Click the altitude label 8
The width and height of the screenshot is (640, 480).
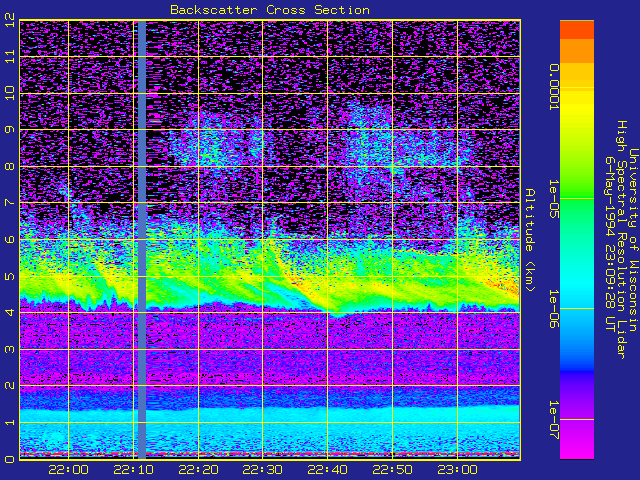click(x=10, y=166)
